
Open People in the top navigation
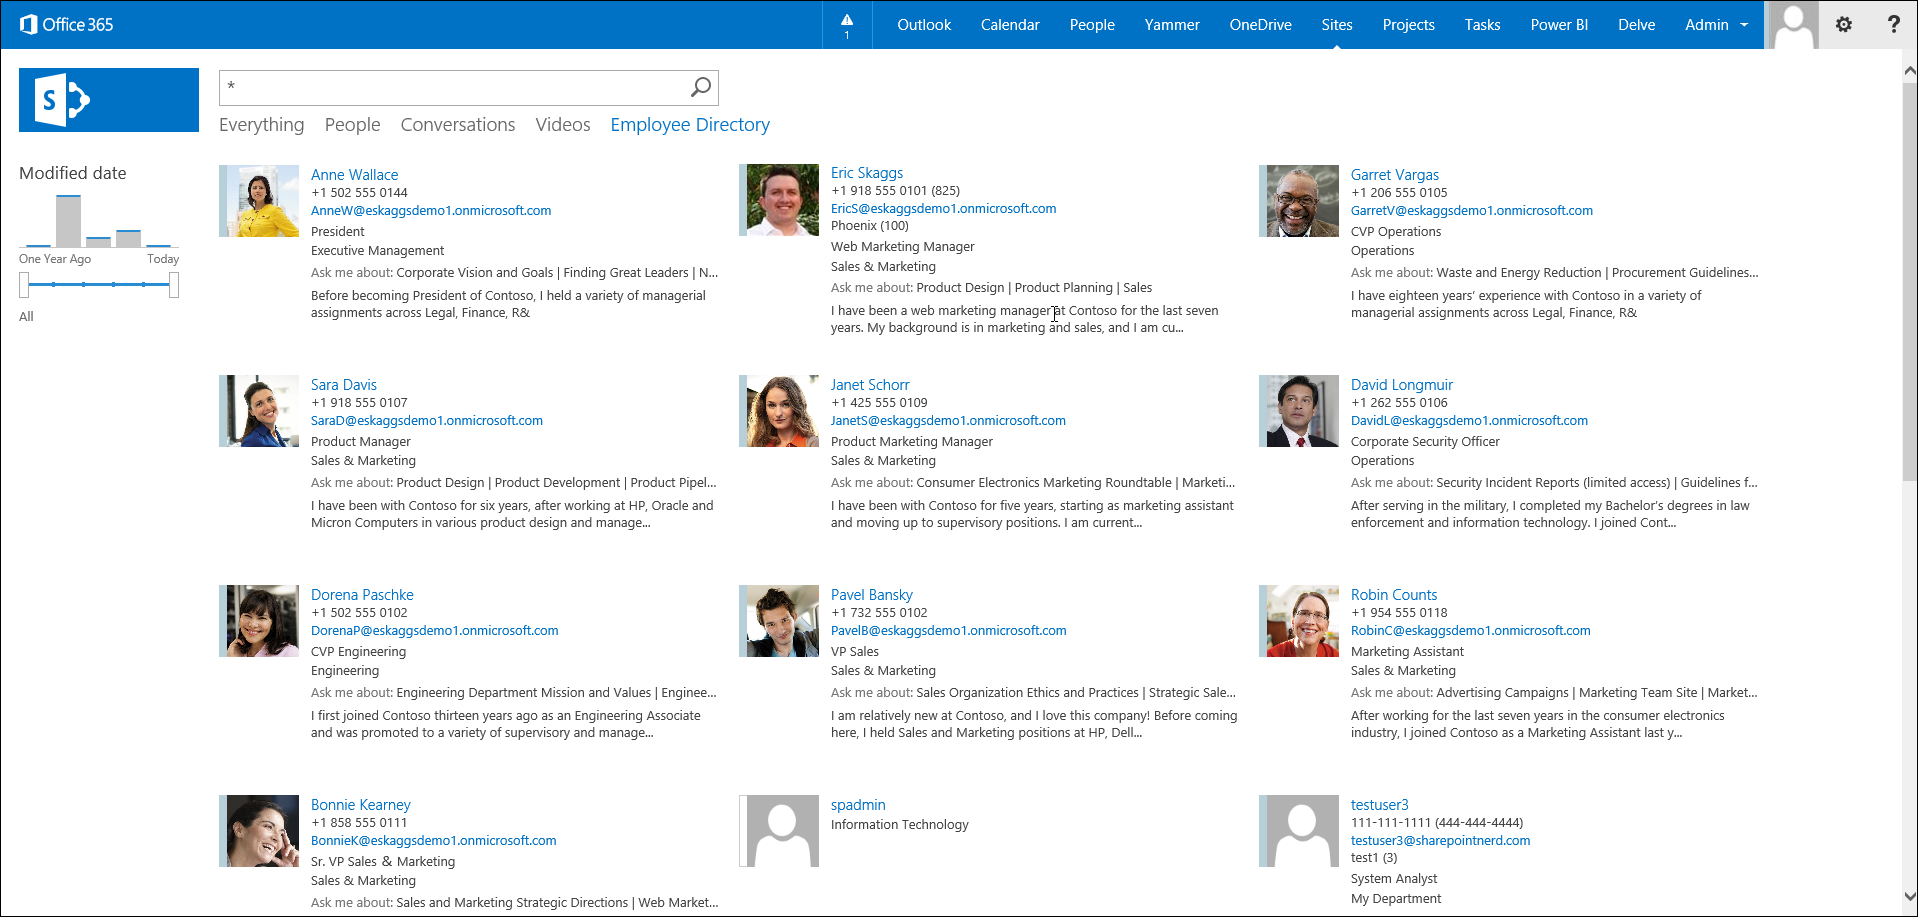(x=1092, y=24)
